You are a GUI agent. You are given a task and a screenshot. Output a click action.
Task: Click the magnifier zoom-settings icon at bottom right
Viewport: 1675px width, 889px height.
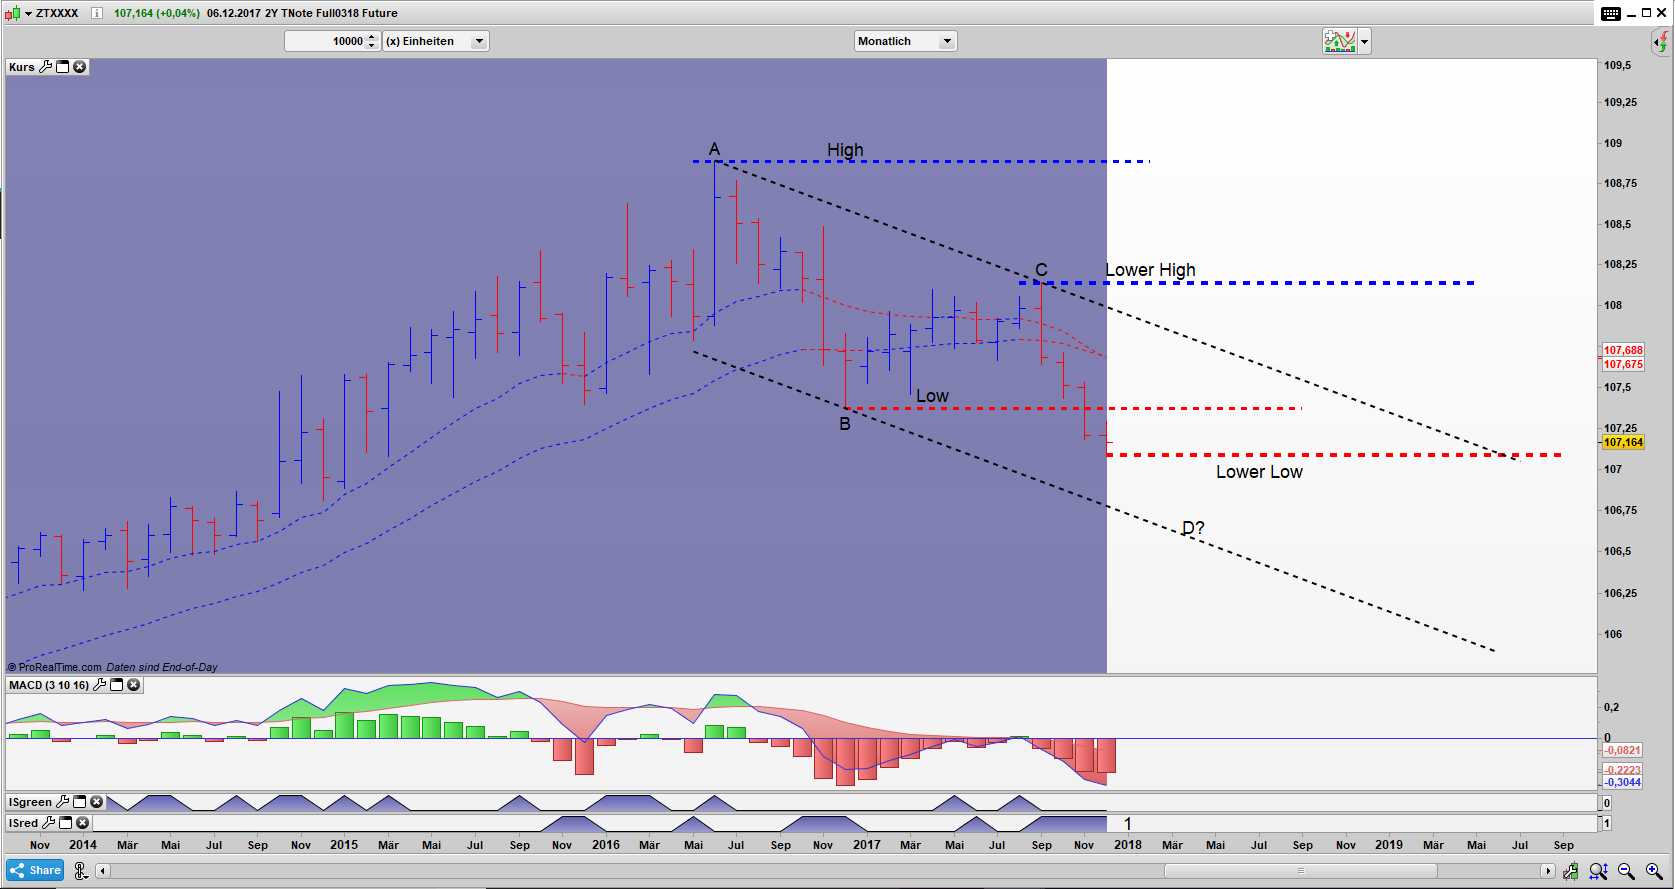(x=1598, y=871)
